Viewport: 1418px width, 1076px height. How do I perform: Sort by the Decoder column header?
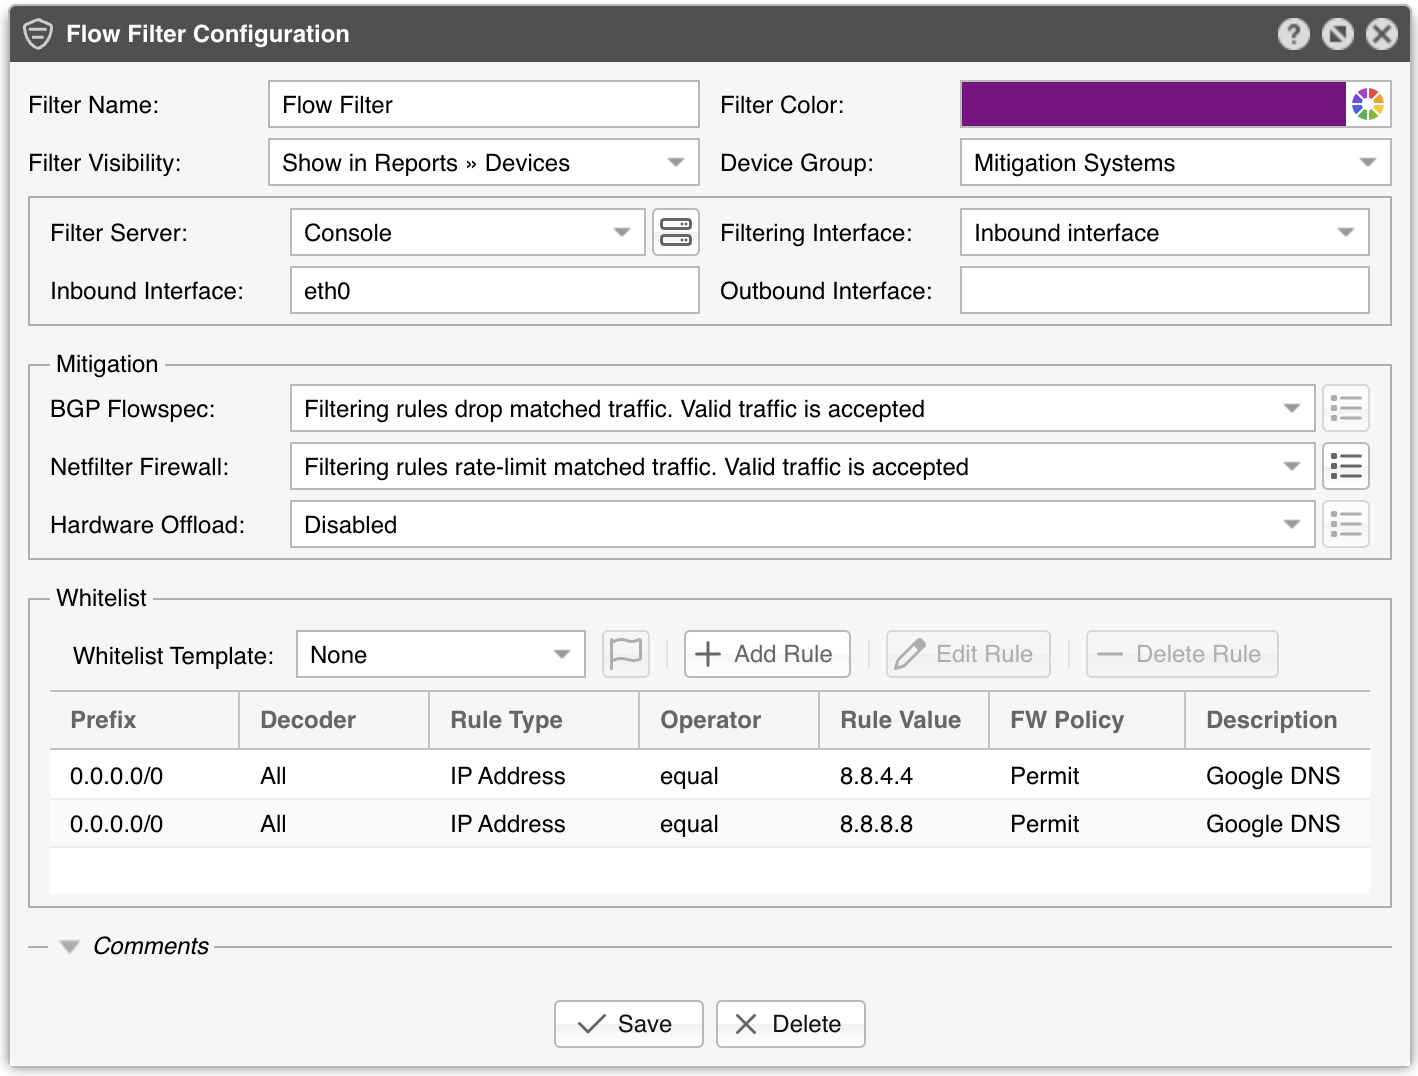coord(335,720)
